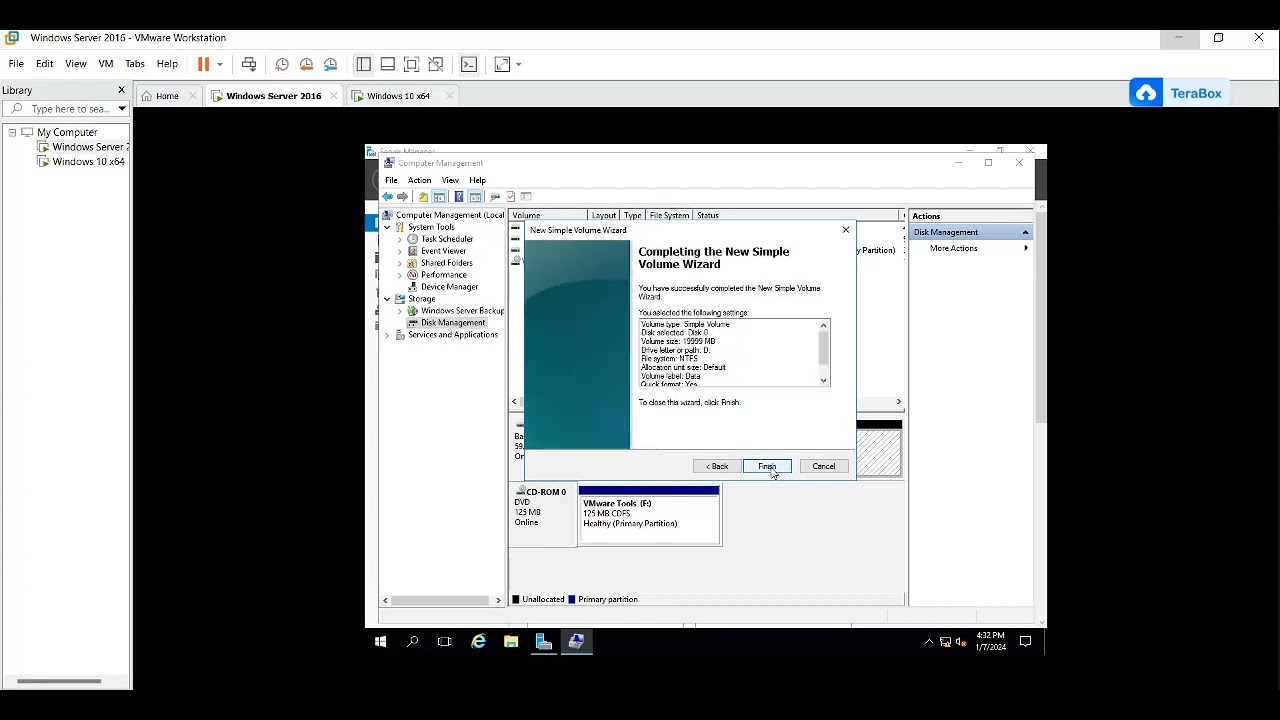The width and height of the screenshot is (1280, 720).
Task: Click the Back arrow in Computer Management toolbar
Action: point(387,197)
